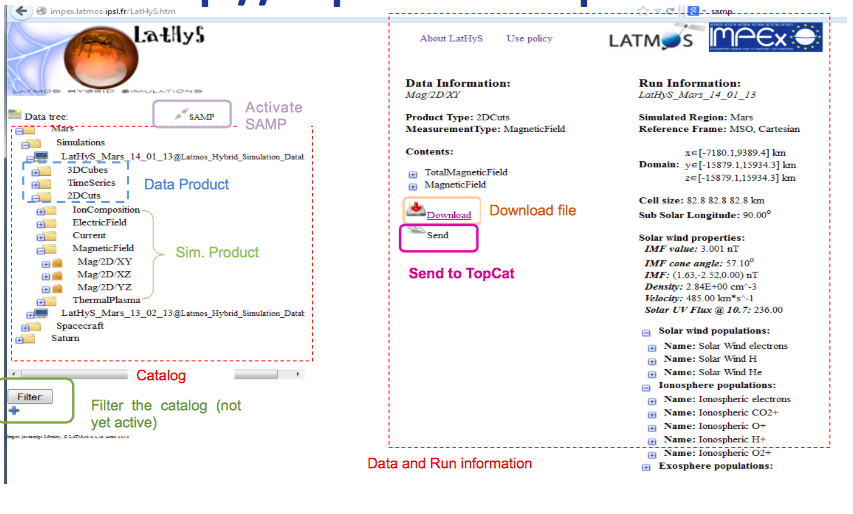The height and width of the screenshot is (514, 853).
Task: Select Mag/2D/XZ in the data tree
Action: coord(104,275)
